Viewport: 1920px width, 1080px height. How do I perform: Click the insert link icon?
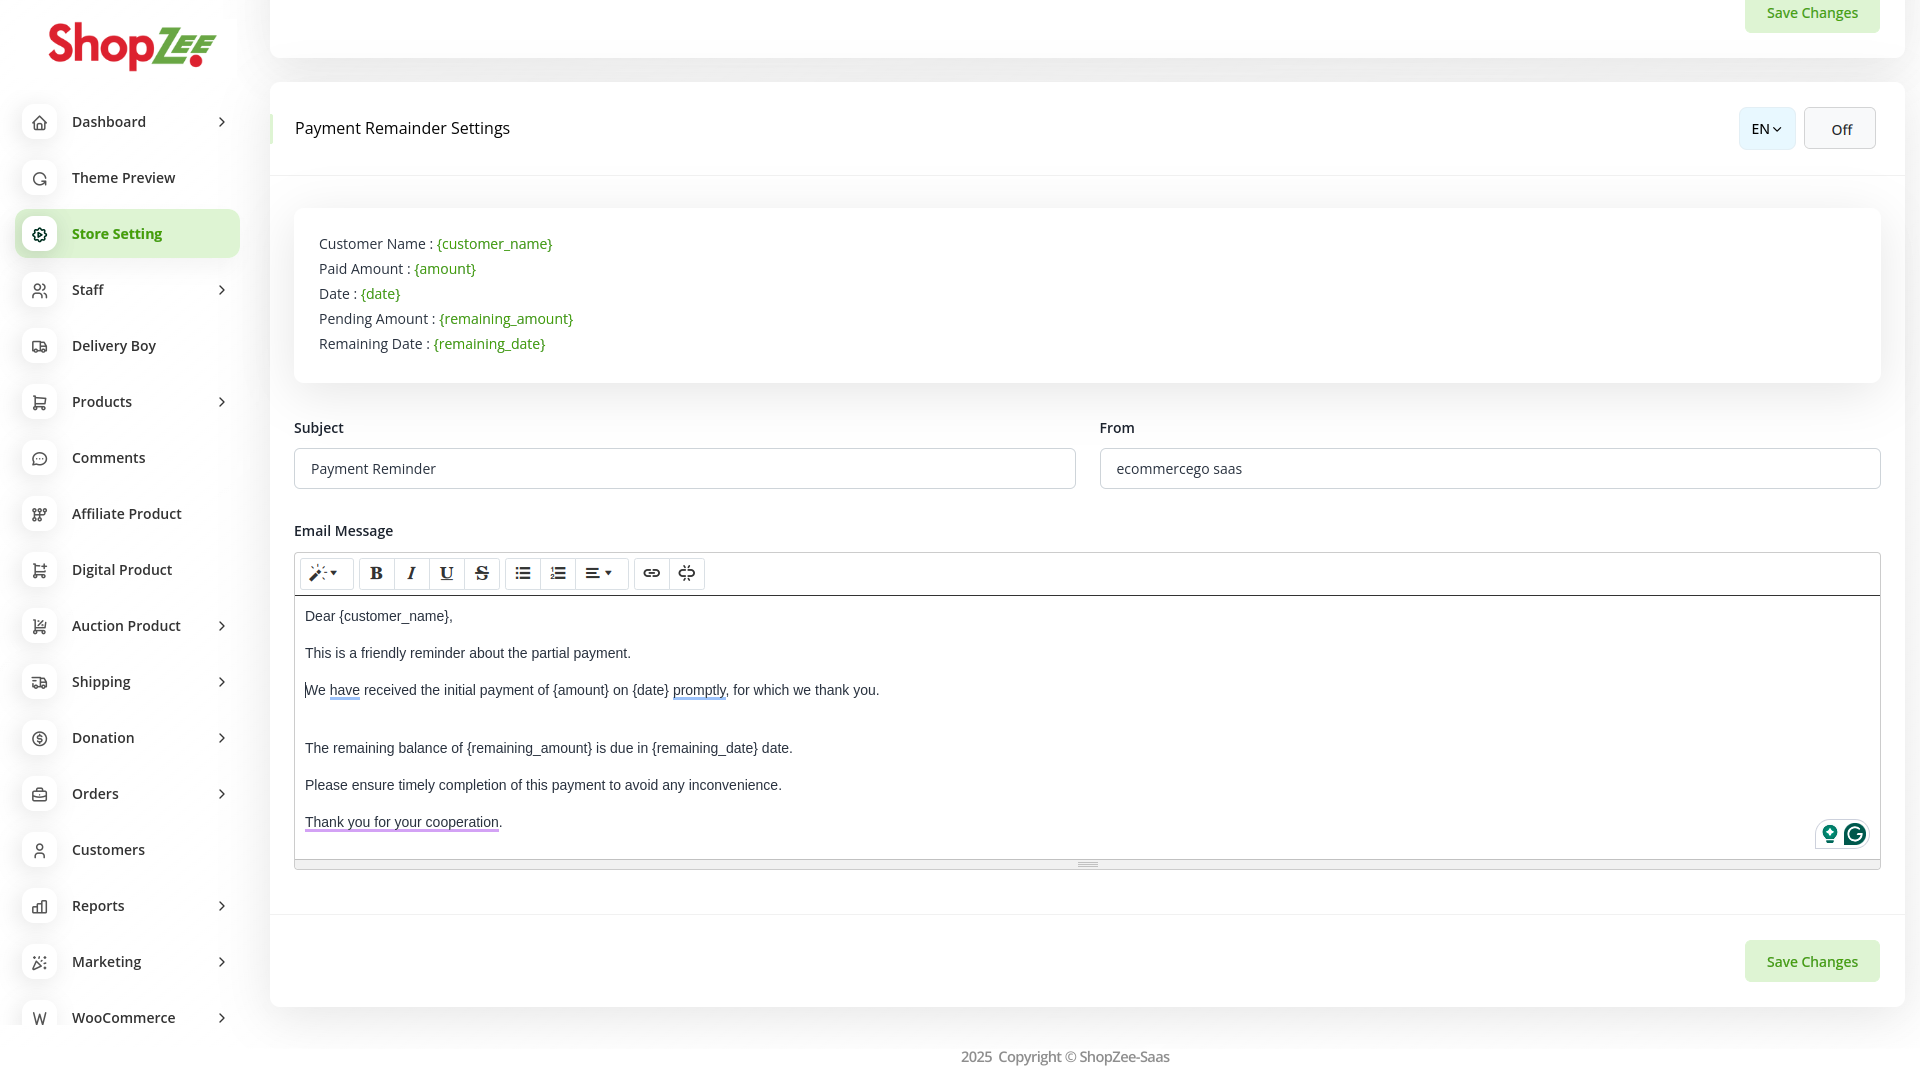point(652,573)
